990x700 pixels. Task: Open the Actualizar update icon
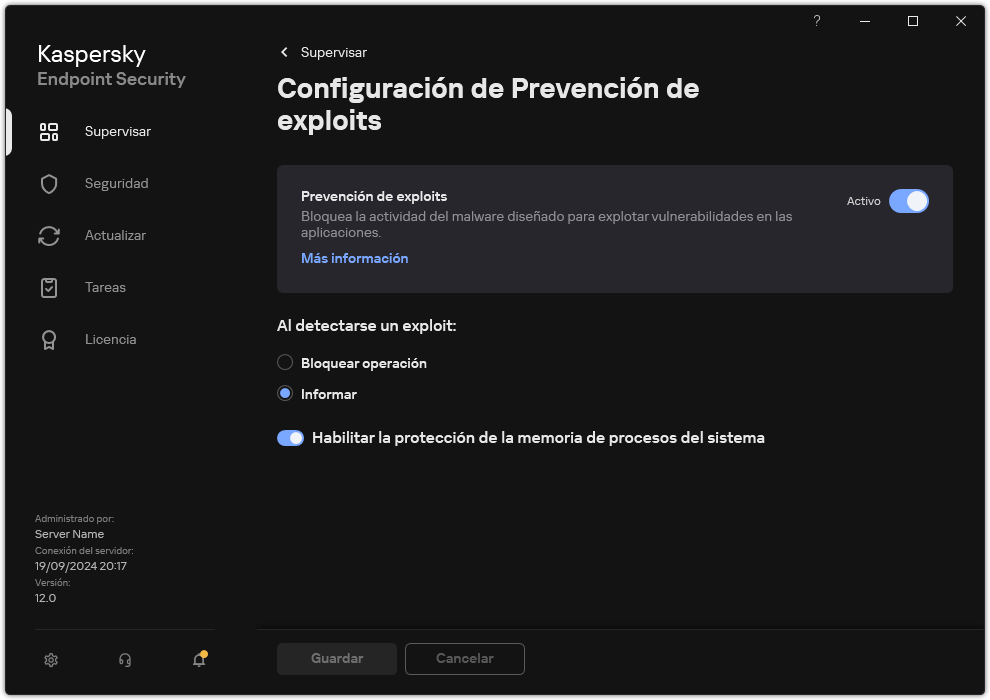coord(49,235)
